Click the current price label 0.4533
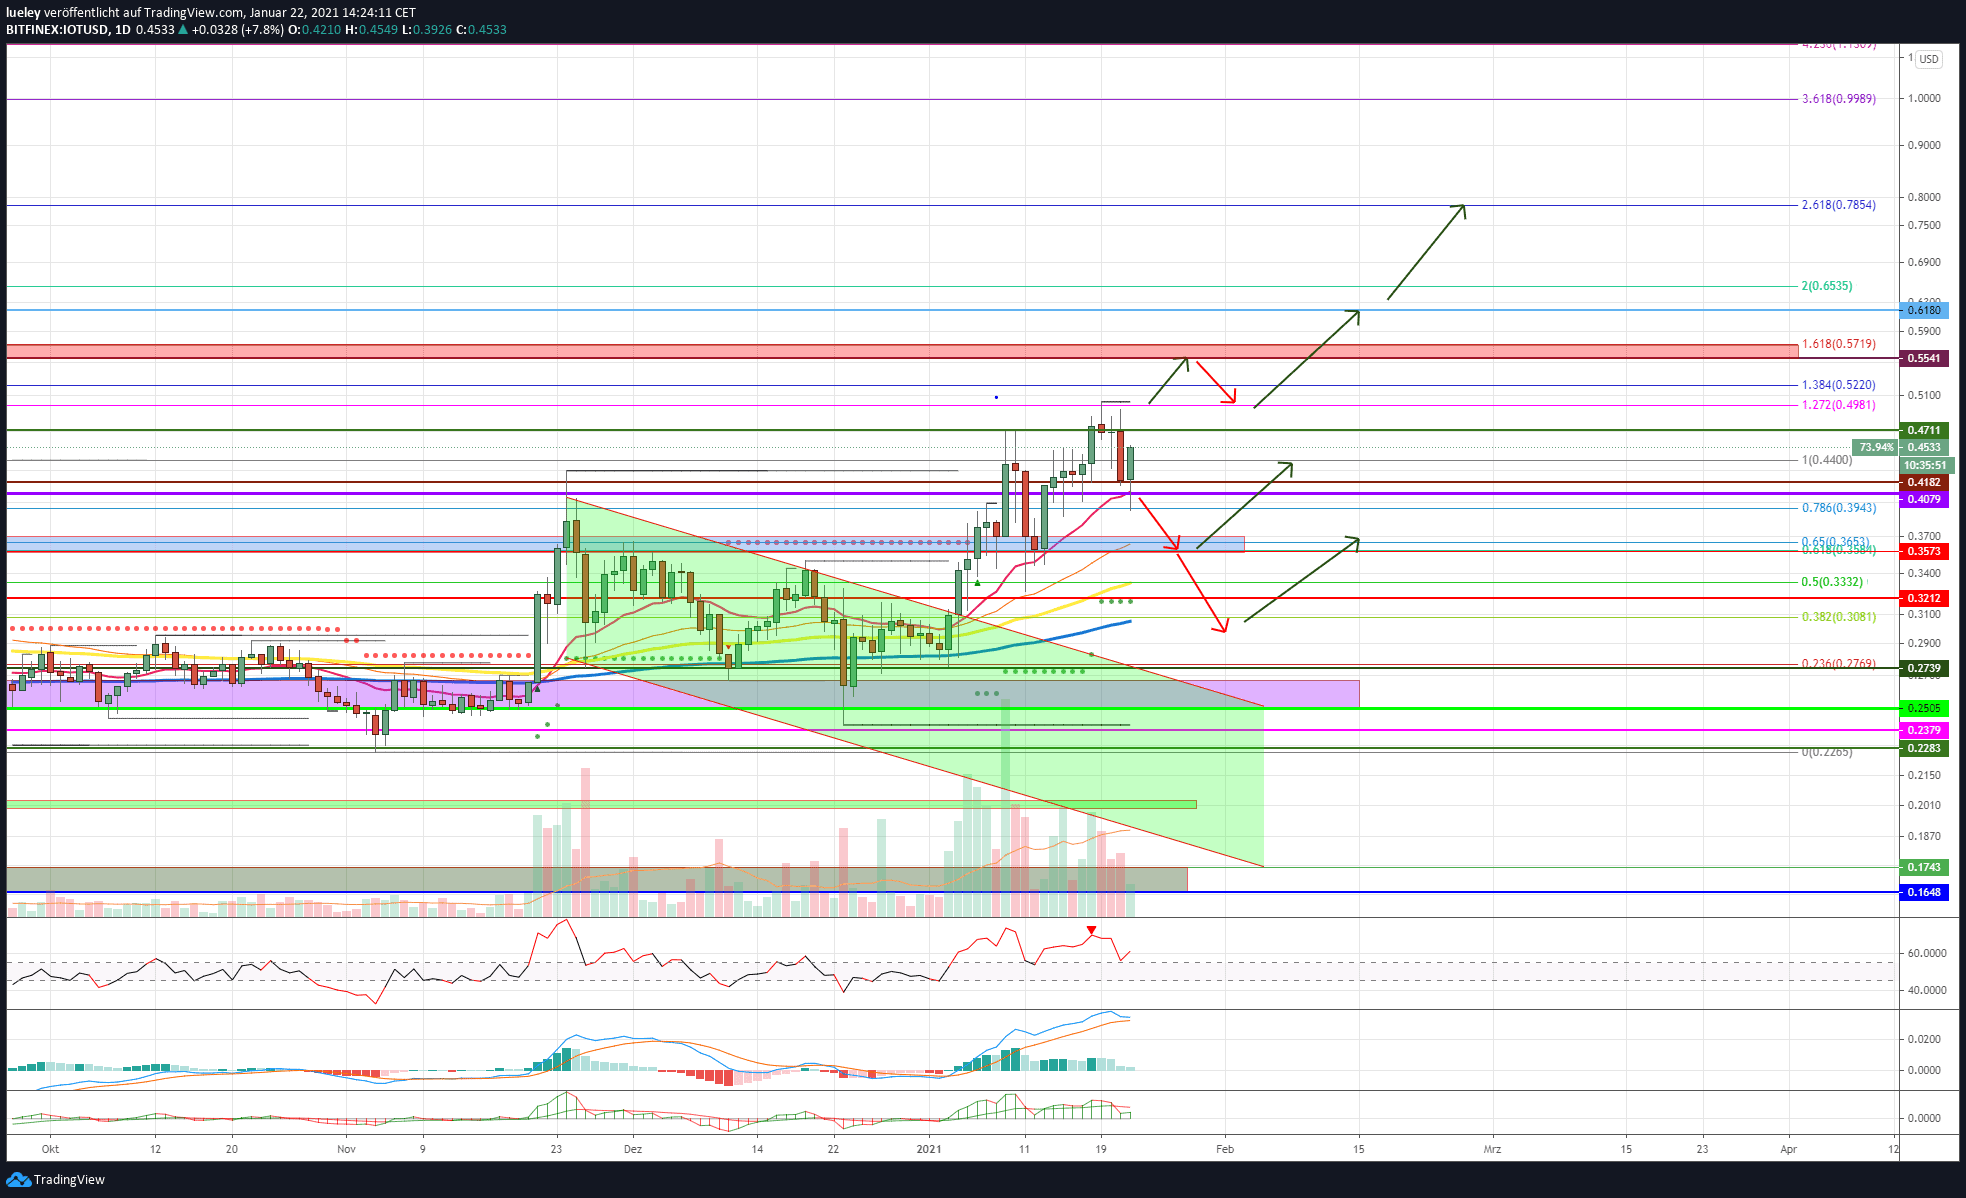 tap(1924, 448)
